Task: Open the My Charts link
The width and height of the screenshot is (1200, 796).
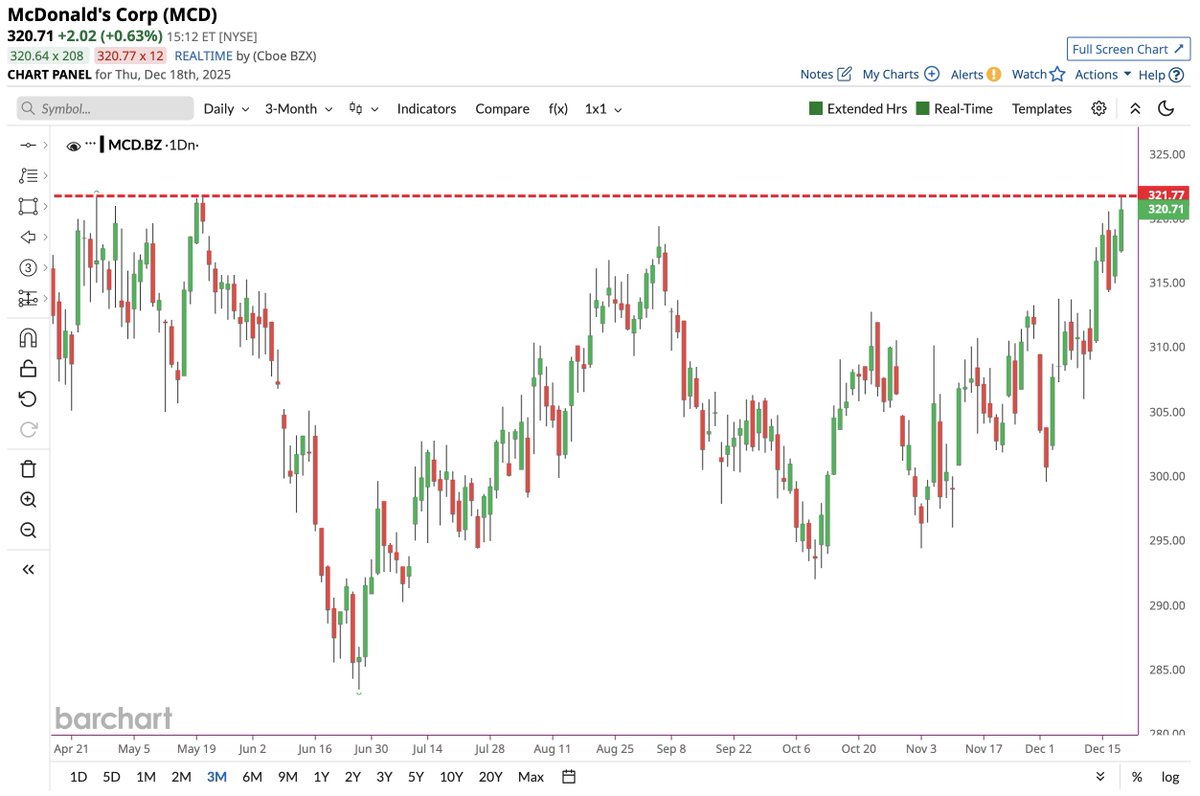Action: coord(891,74)
